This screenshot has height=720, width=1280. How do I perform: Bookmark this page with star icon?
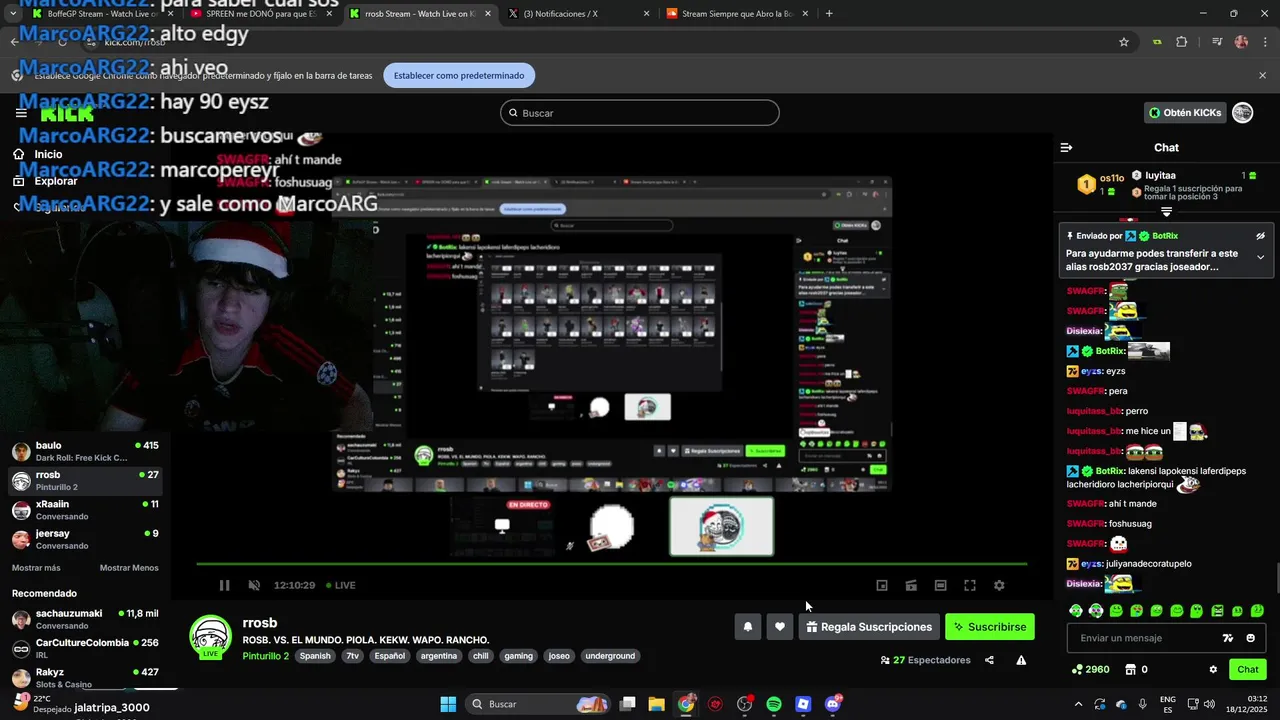click(1124, 42)
